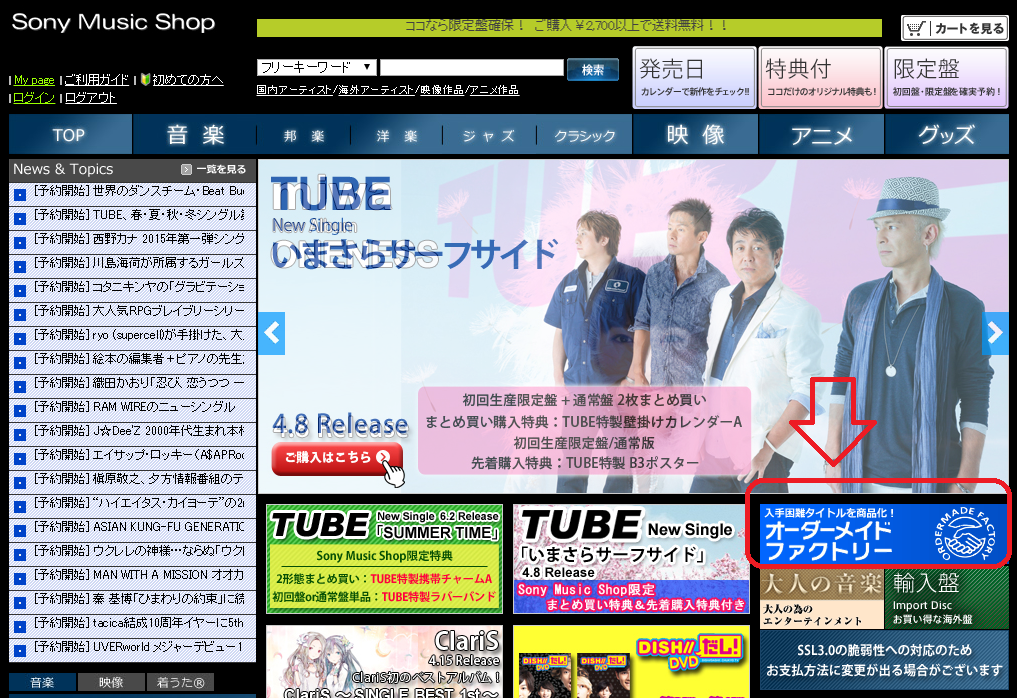Viewport: 1017px width, 698px height.
Task: Open the アニメ作品 search link
Action: (494, 90)
